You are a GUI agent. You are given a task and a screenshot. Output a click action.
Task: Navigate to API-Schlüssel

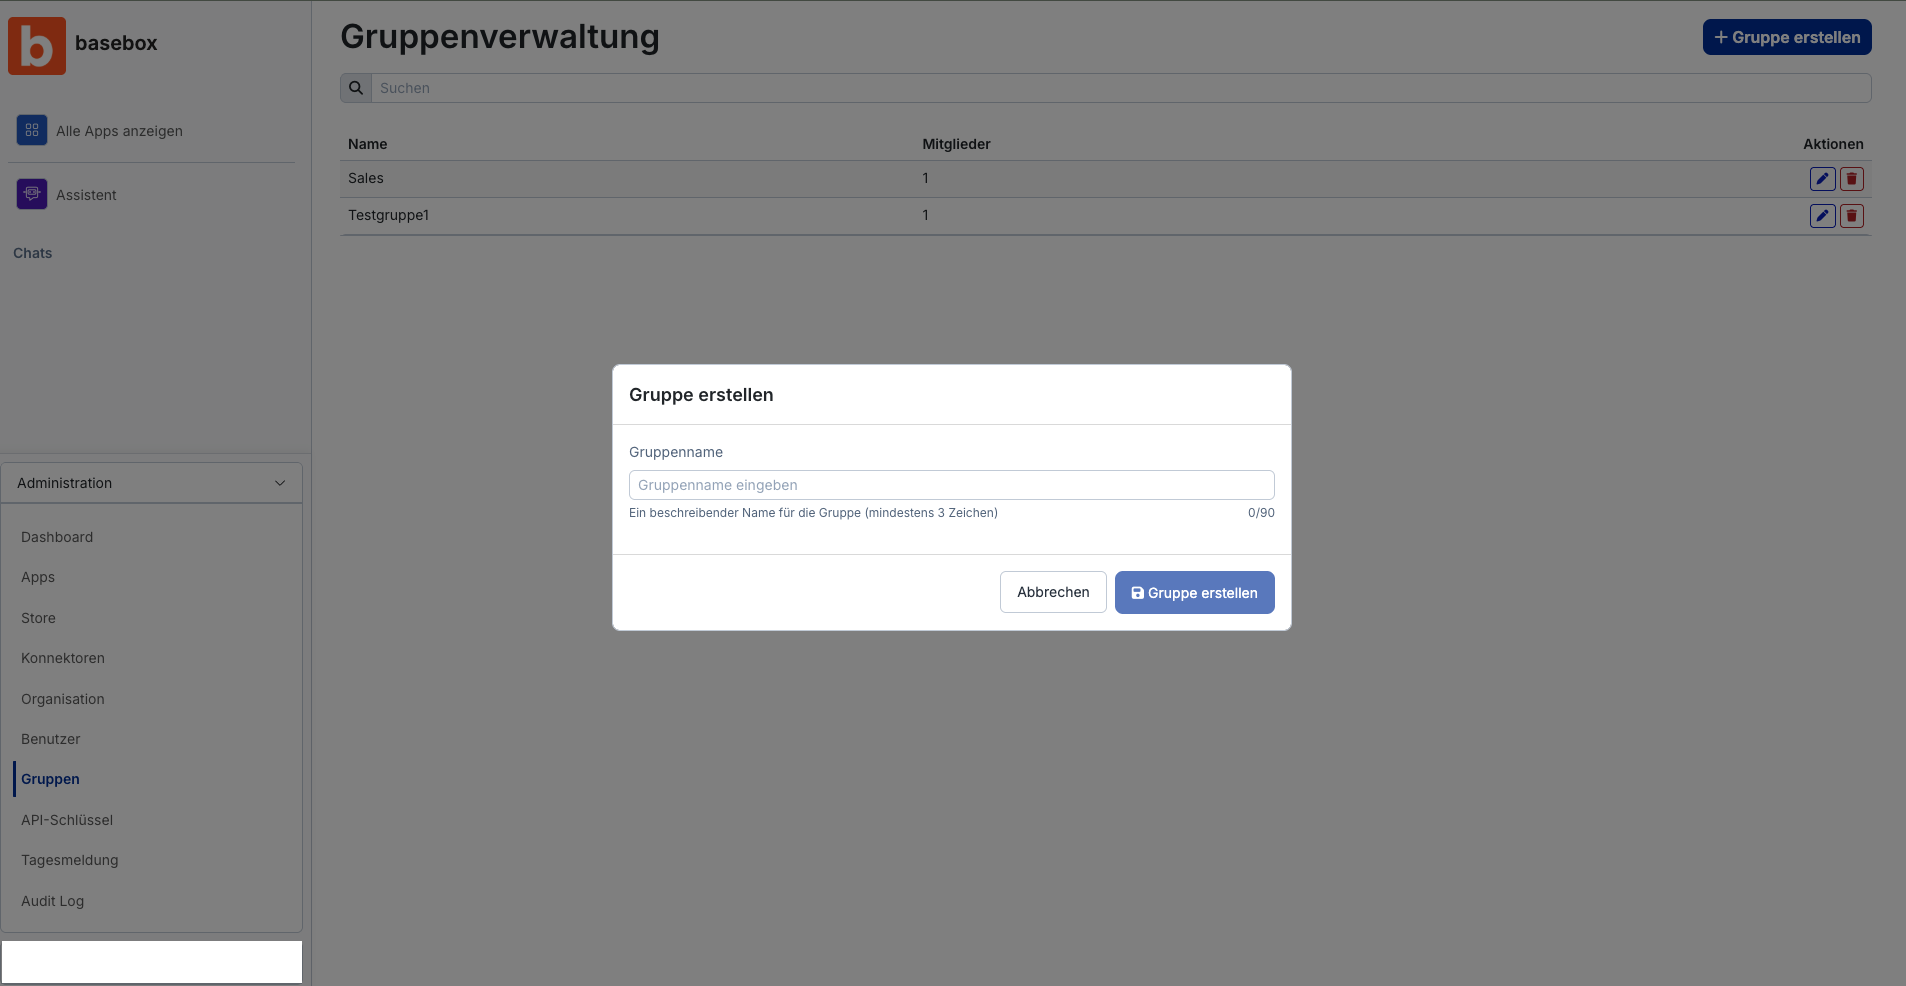coord(67,820)
